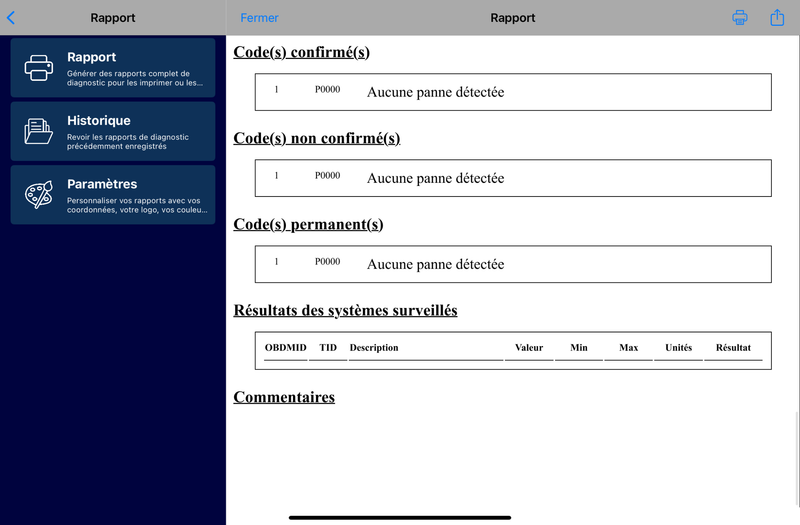Print the report with the printer icon

click(740, 17)
